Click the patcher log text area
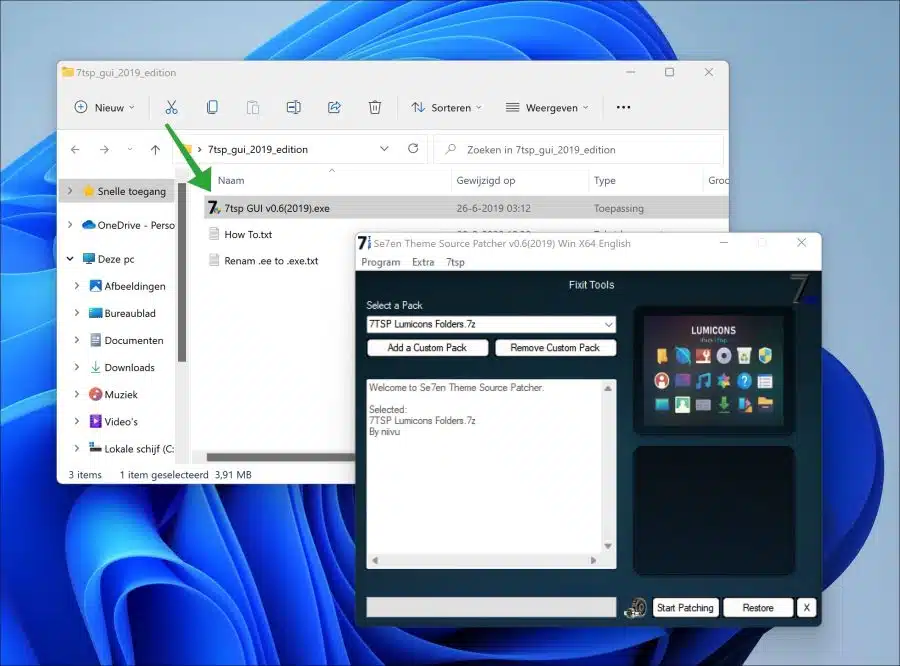The image size is (900, 666). pos(486,467)
